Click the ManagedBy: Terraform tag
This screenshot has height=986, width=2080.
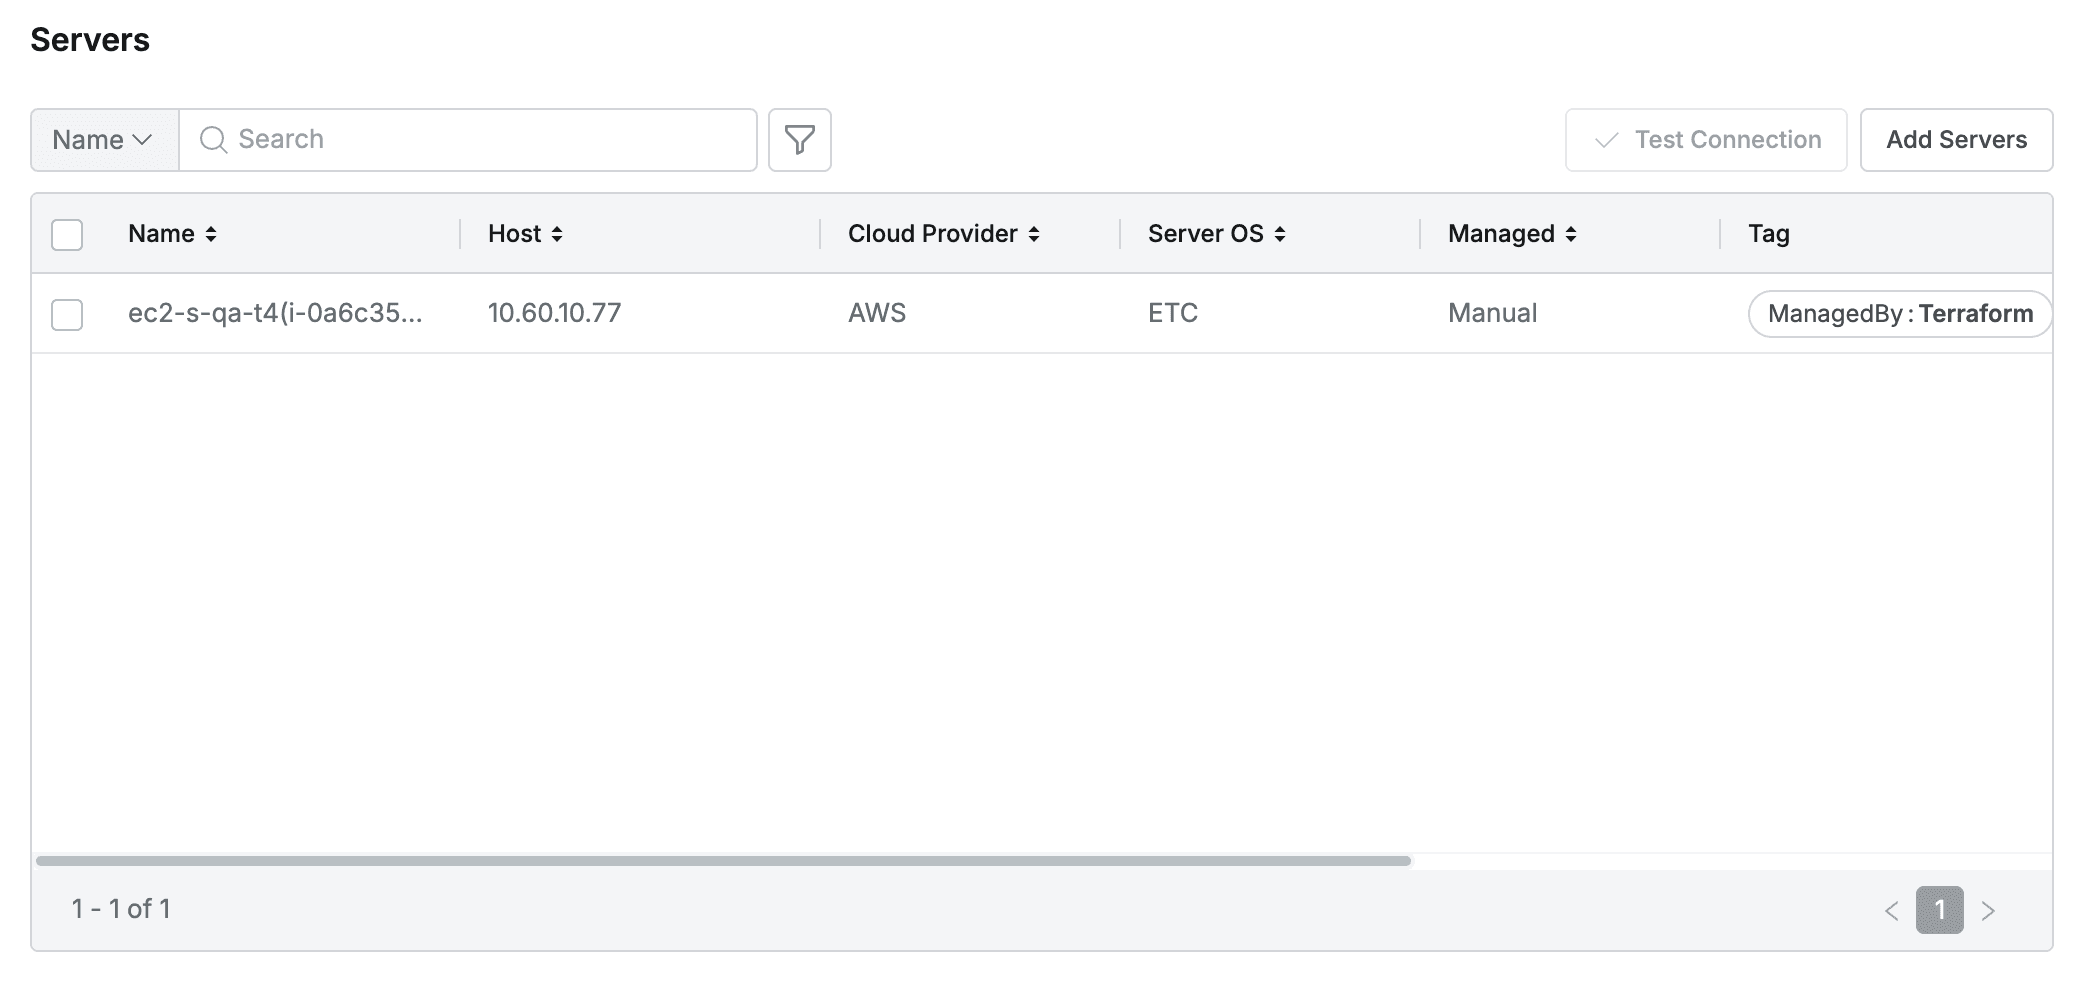coord(1899,314)
